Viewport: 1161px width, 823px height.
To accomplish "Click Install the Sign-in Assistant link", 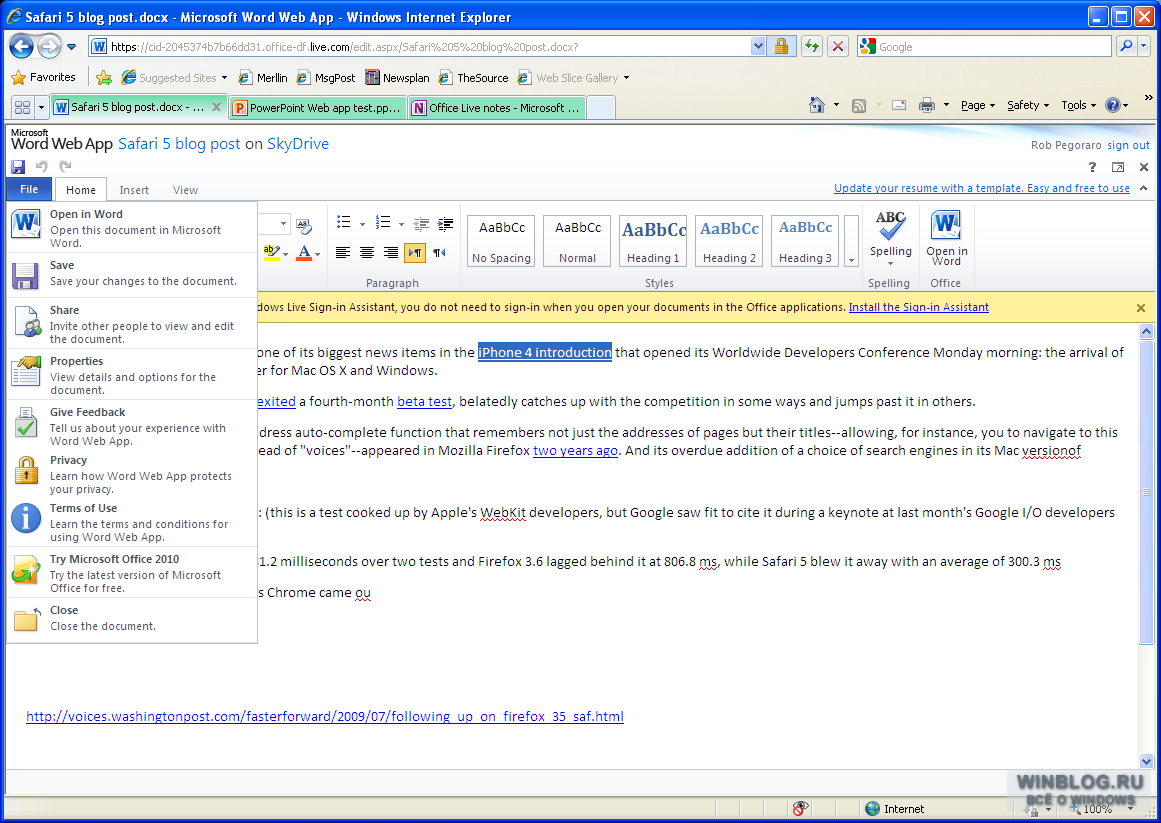I will click(918, 307).
